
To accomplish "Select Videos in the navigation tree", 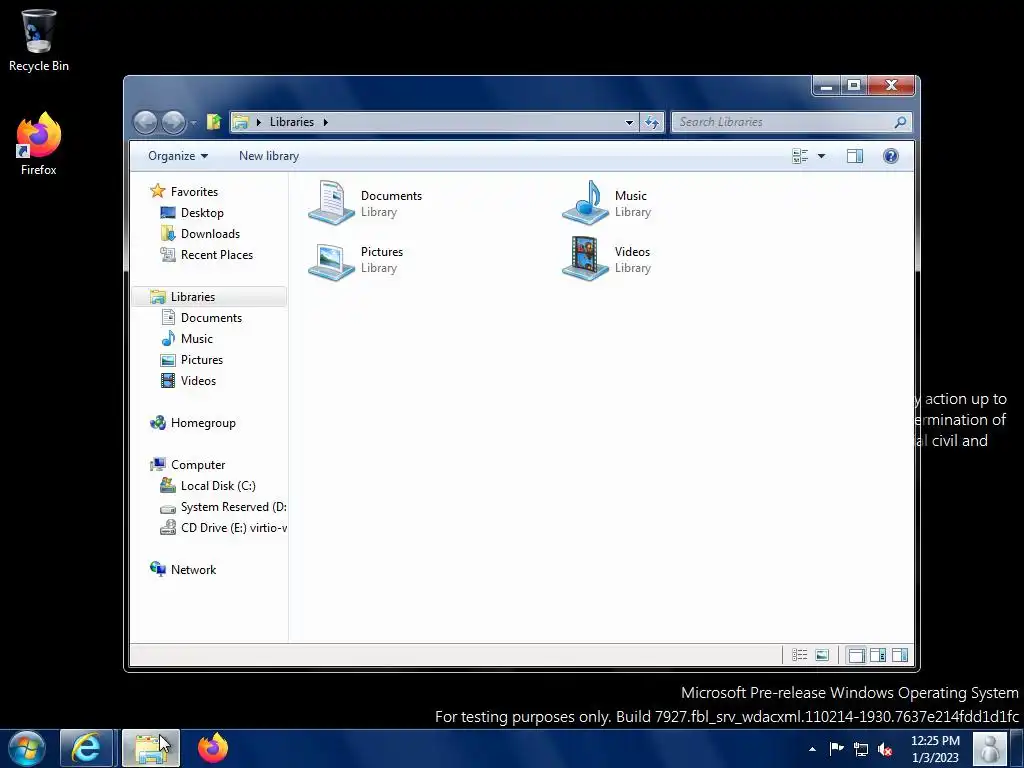I will point(198,381).
